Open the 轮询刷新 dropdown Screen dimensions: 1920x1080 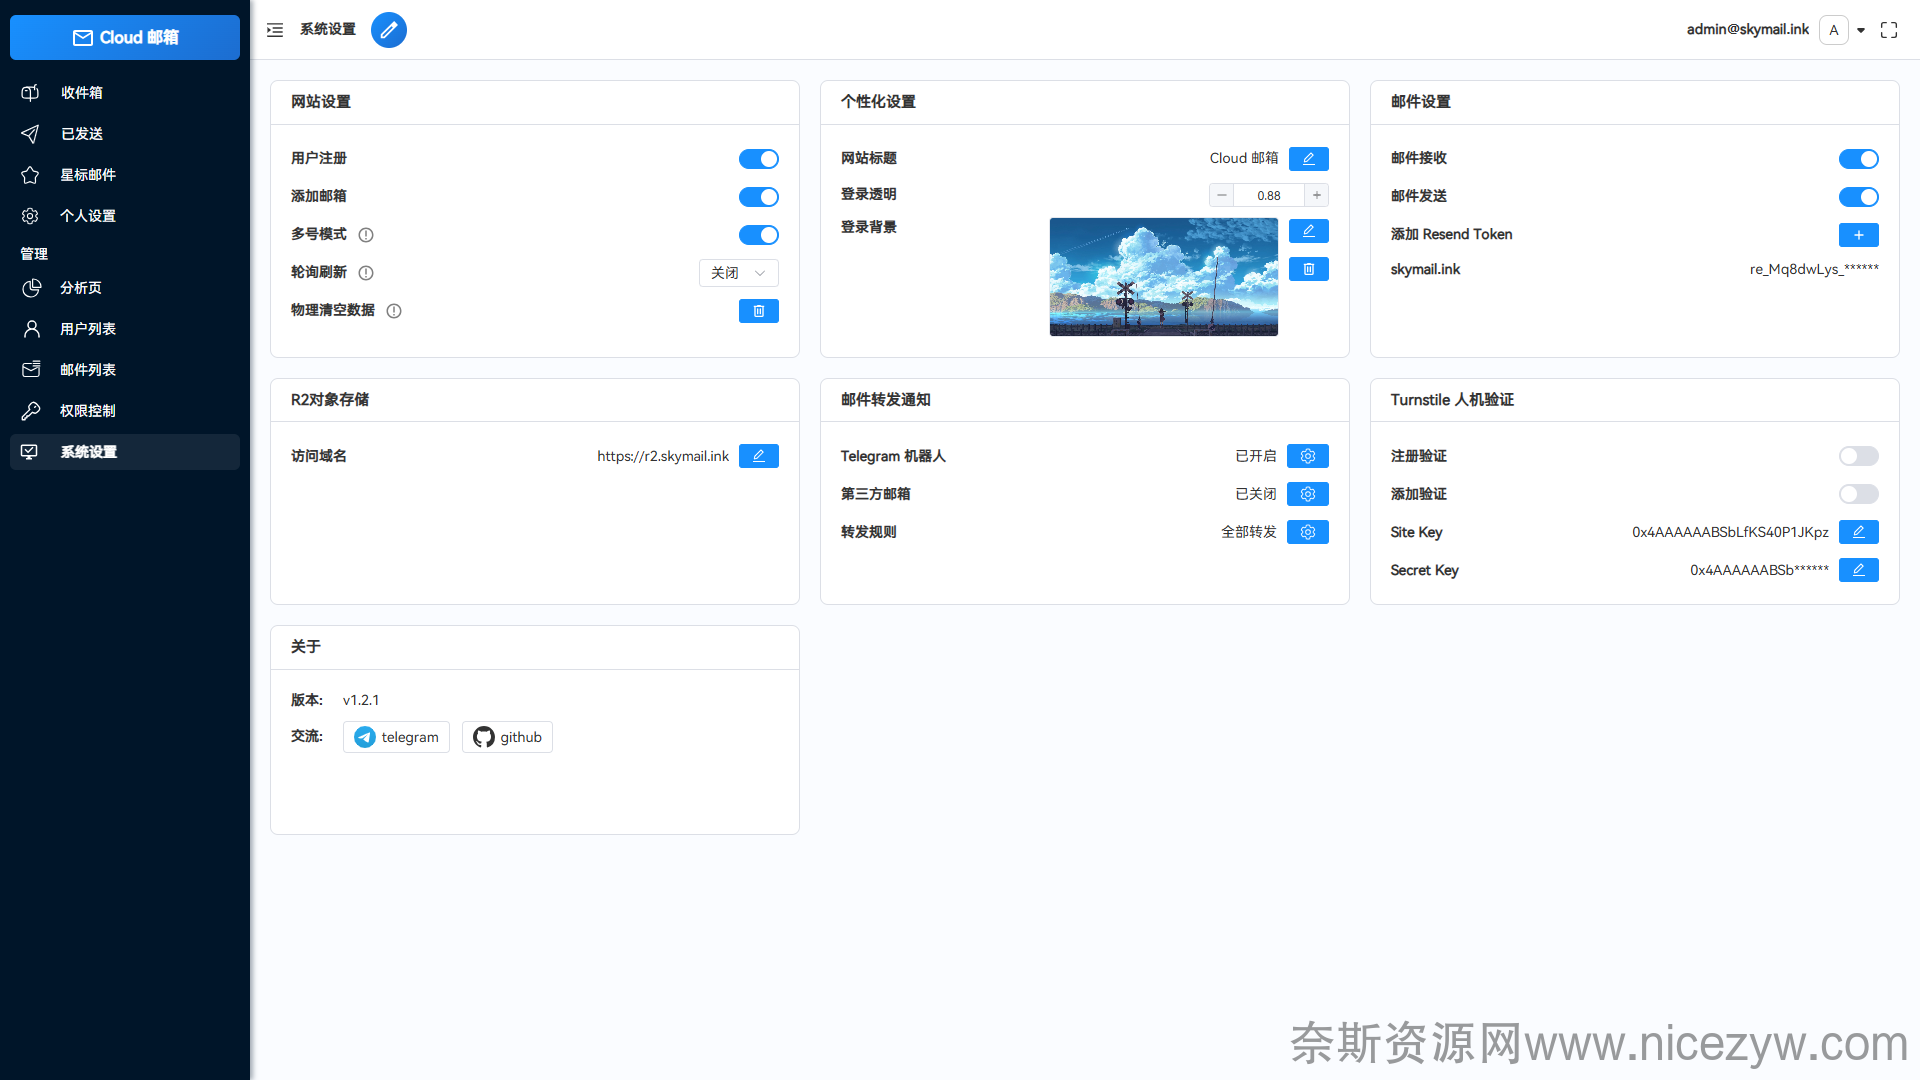(x=738, y=273)
